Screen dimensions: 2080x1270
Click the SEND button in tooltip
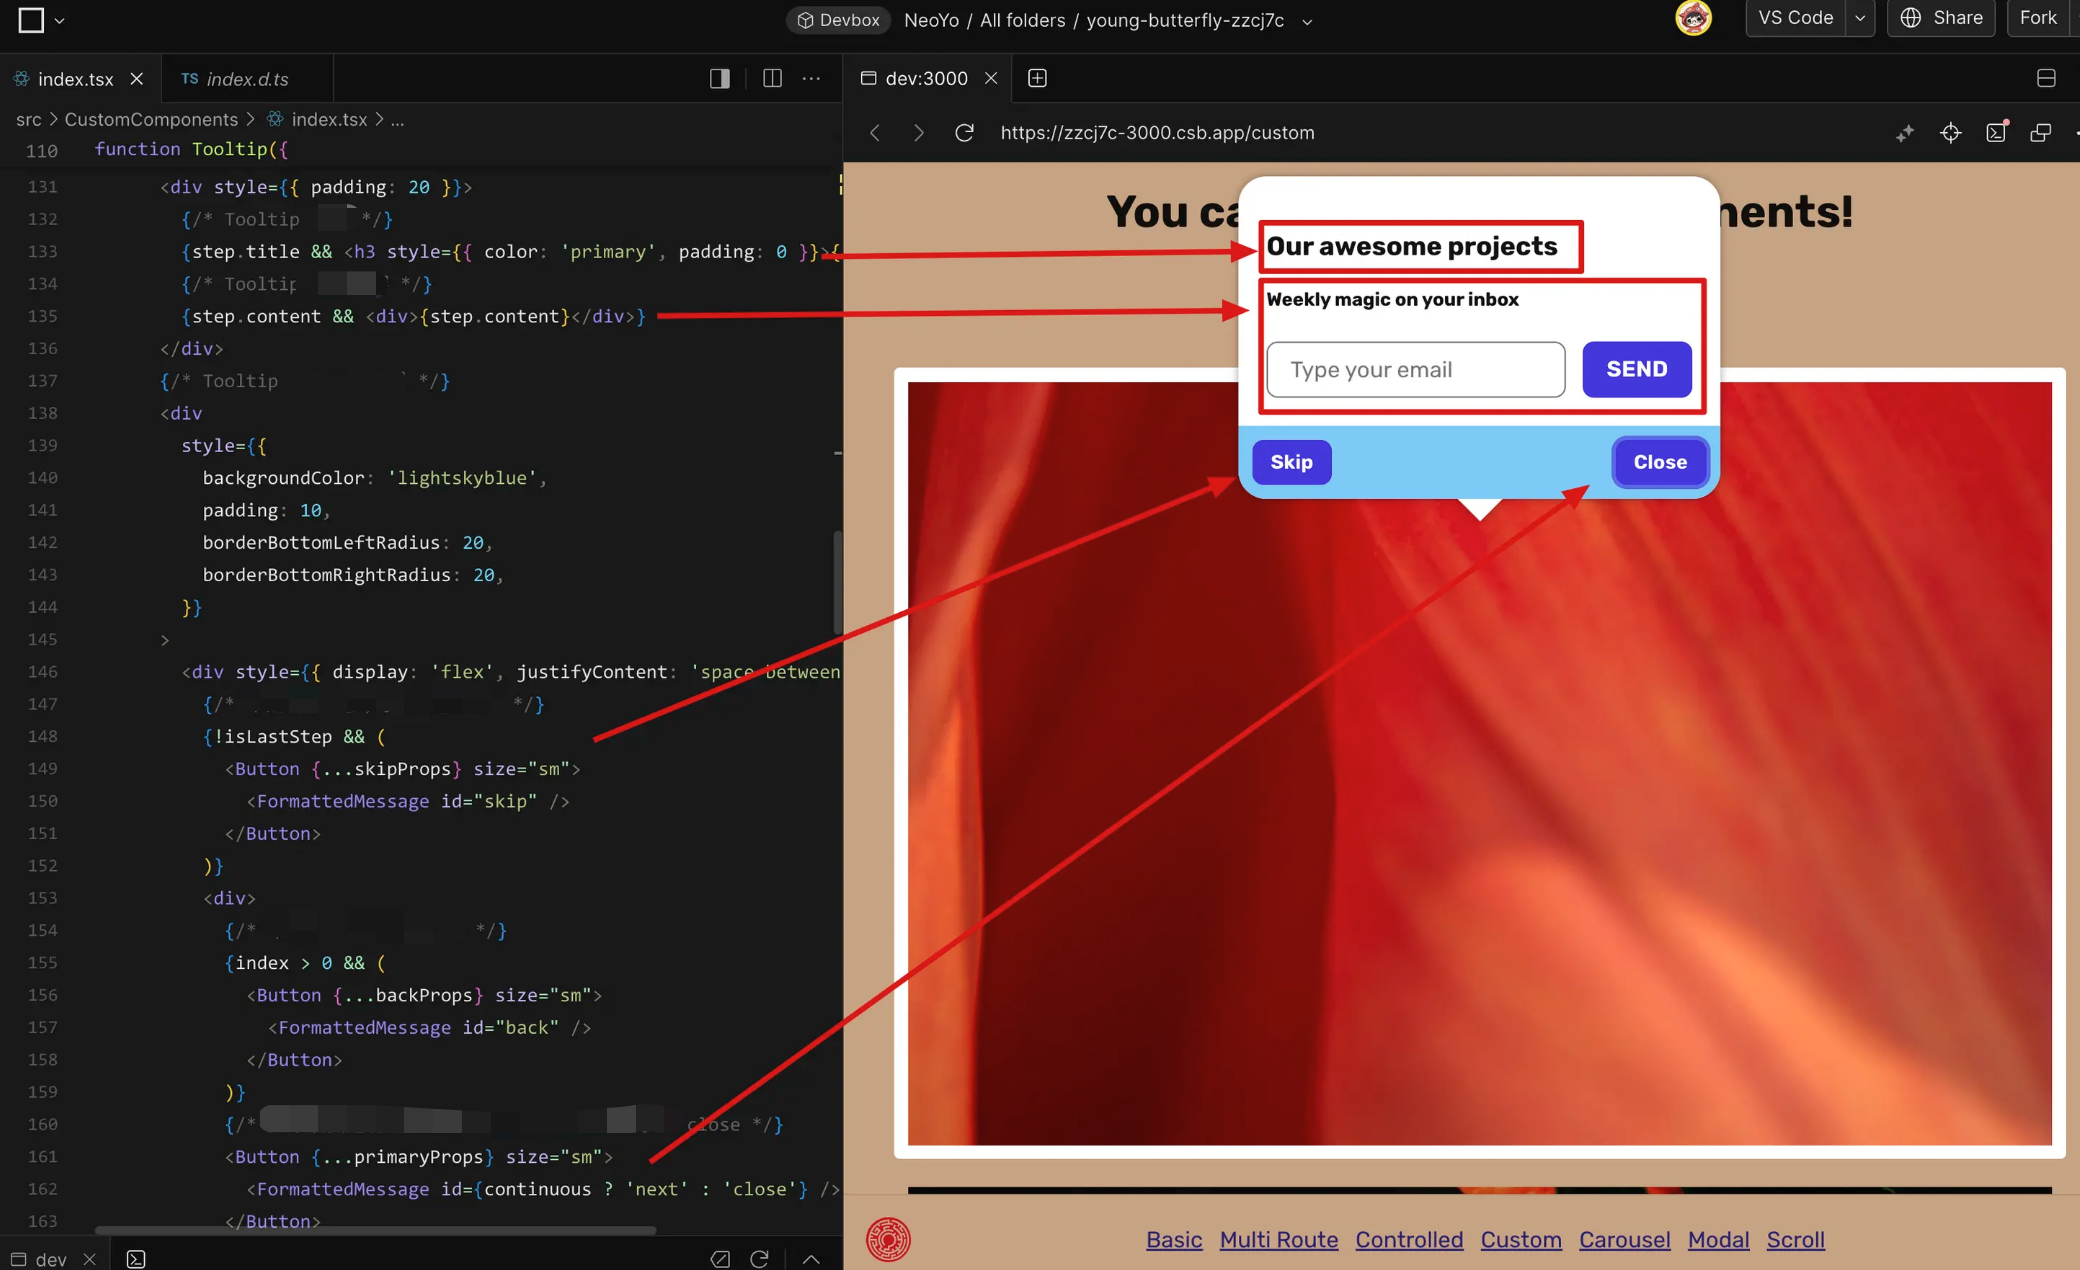[x=1636, y=369]
